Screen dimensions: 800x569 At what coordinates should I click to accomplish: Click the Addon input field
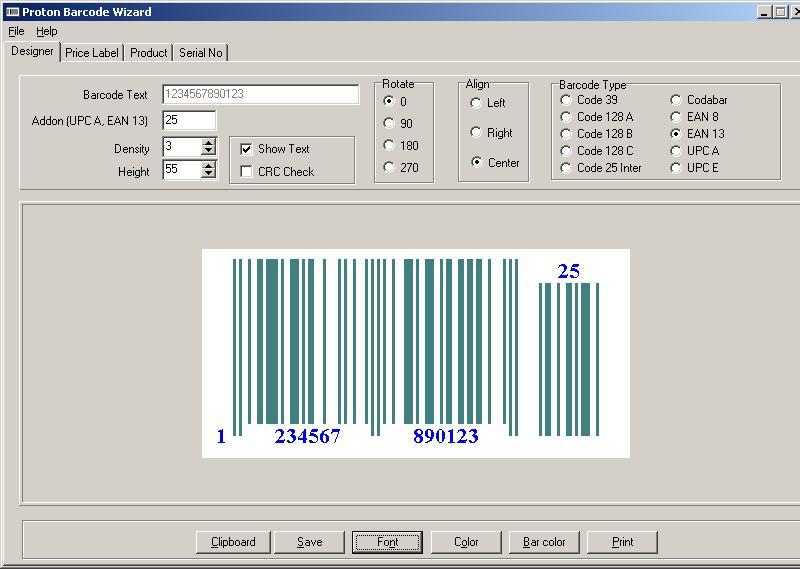[x=189, y=120]
